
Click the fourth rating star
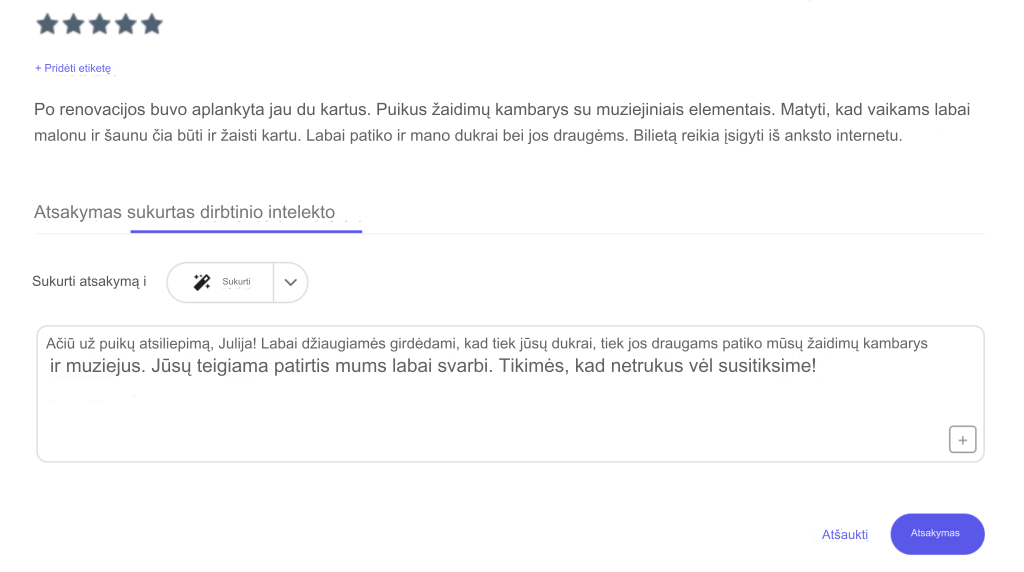(125, 24)
